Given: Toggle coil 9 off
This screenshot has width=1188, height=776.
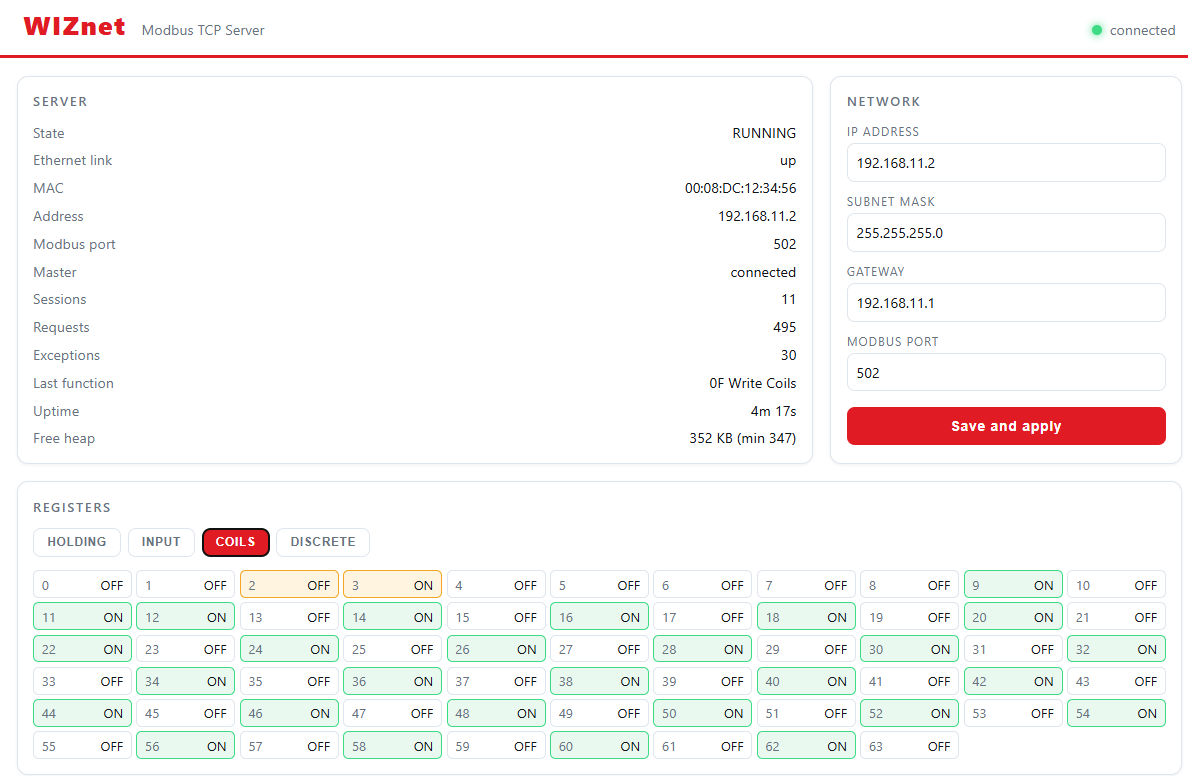Looking at the screenshot, I should coord(1013,585).
